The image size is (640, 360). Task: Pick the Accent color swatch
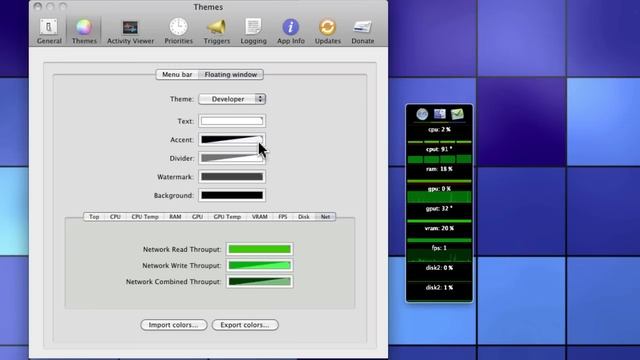(232, 140)
